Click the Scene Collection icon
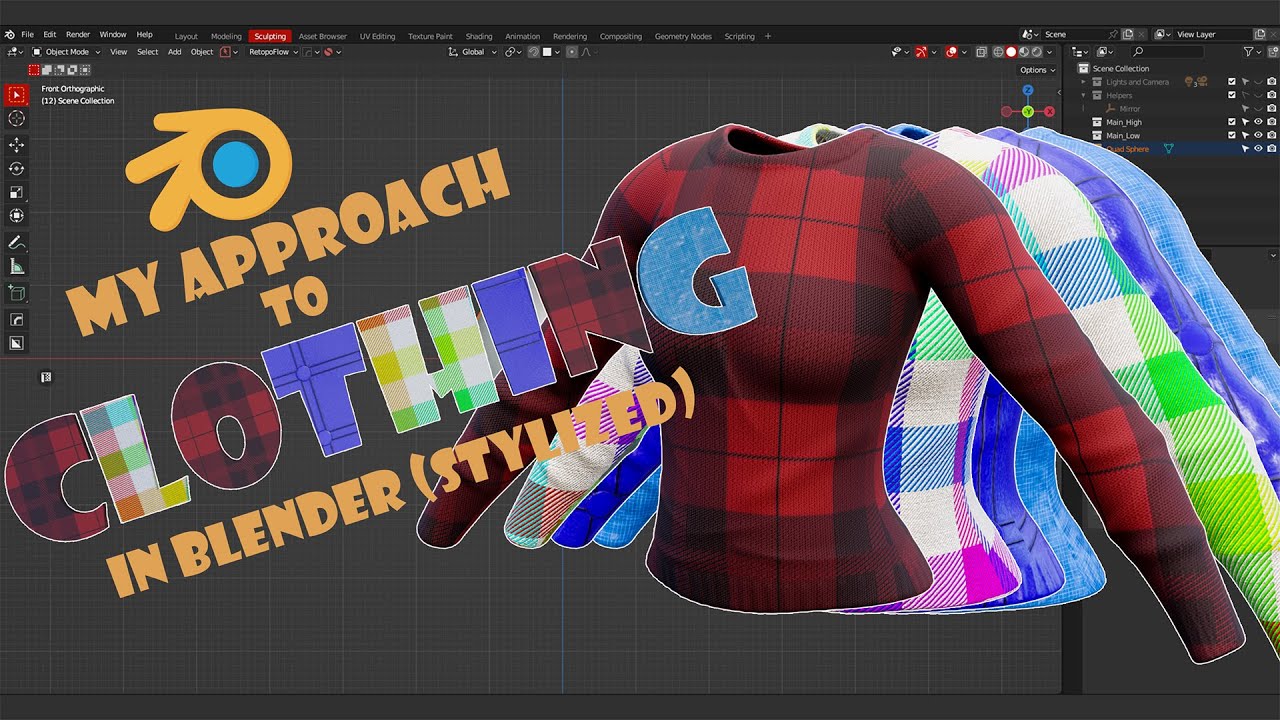This screenshot has width=1280, height=720. 1083,69
